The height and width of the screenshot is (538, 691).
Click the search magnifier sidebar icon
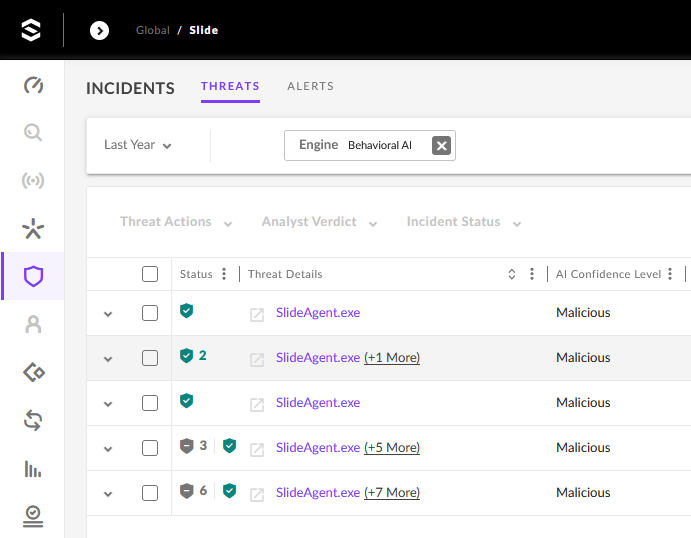point(33,133)
